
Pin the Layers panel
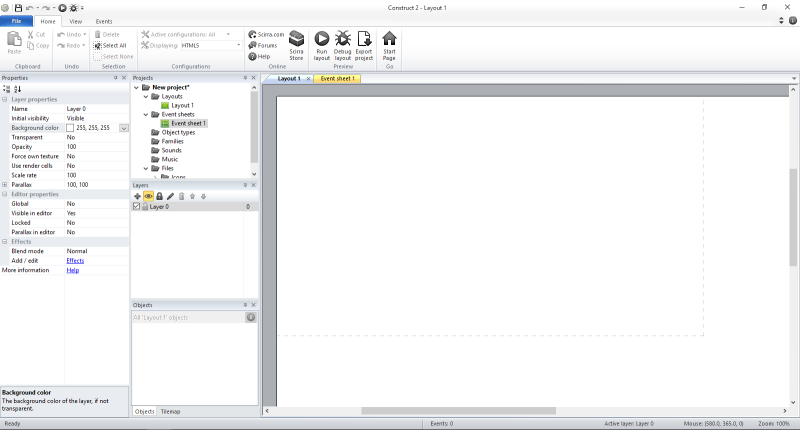tap(245, 185)
